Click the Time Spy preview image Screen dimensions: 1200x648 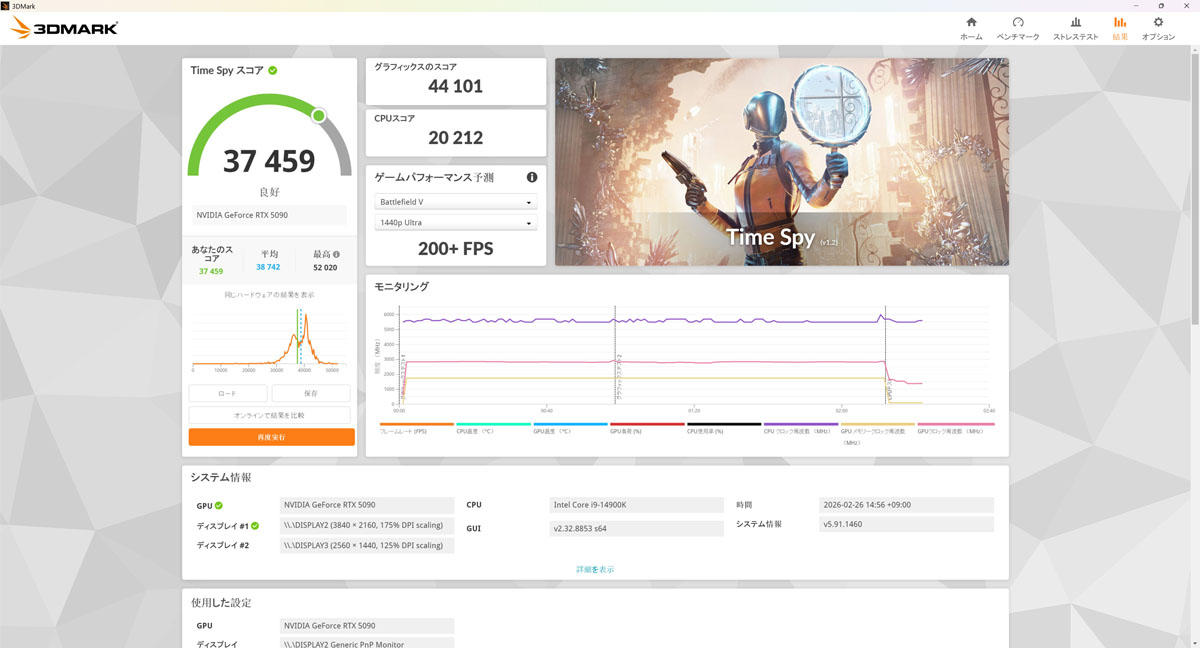[x=781, y=161]
